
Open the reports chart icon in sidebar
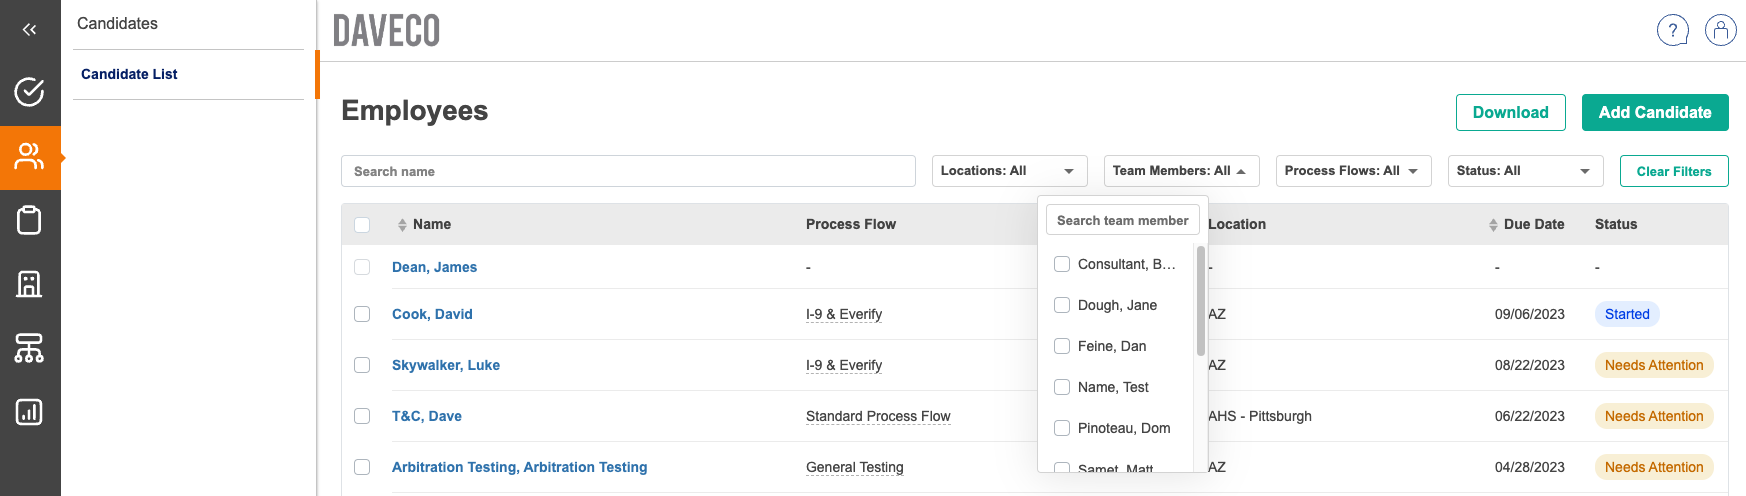(29, 412)
